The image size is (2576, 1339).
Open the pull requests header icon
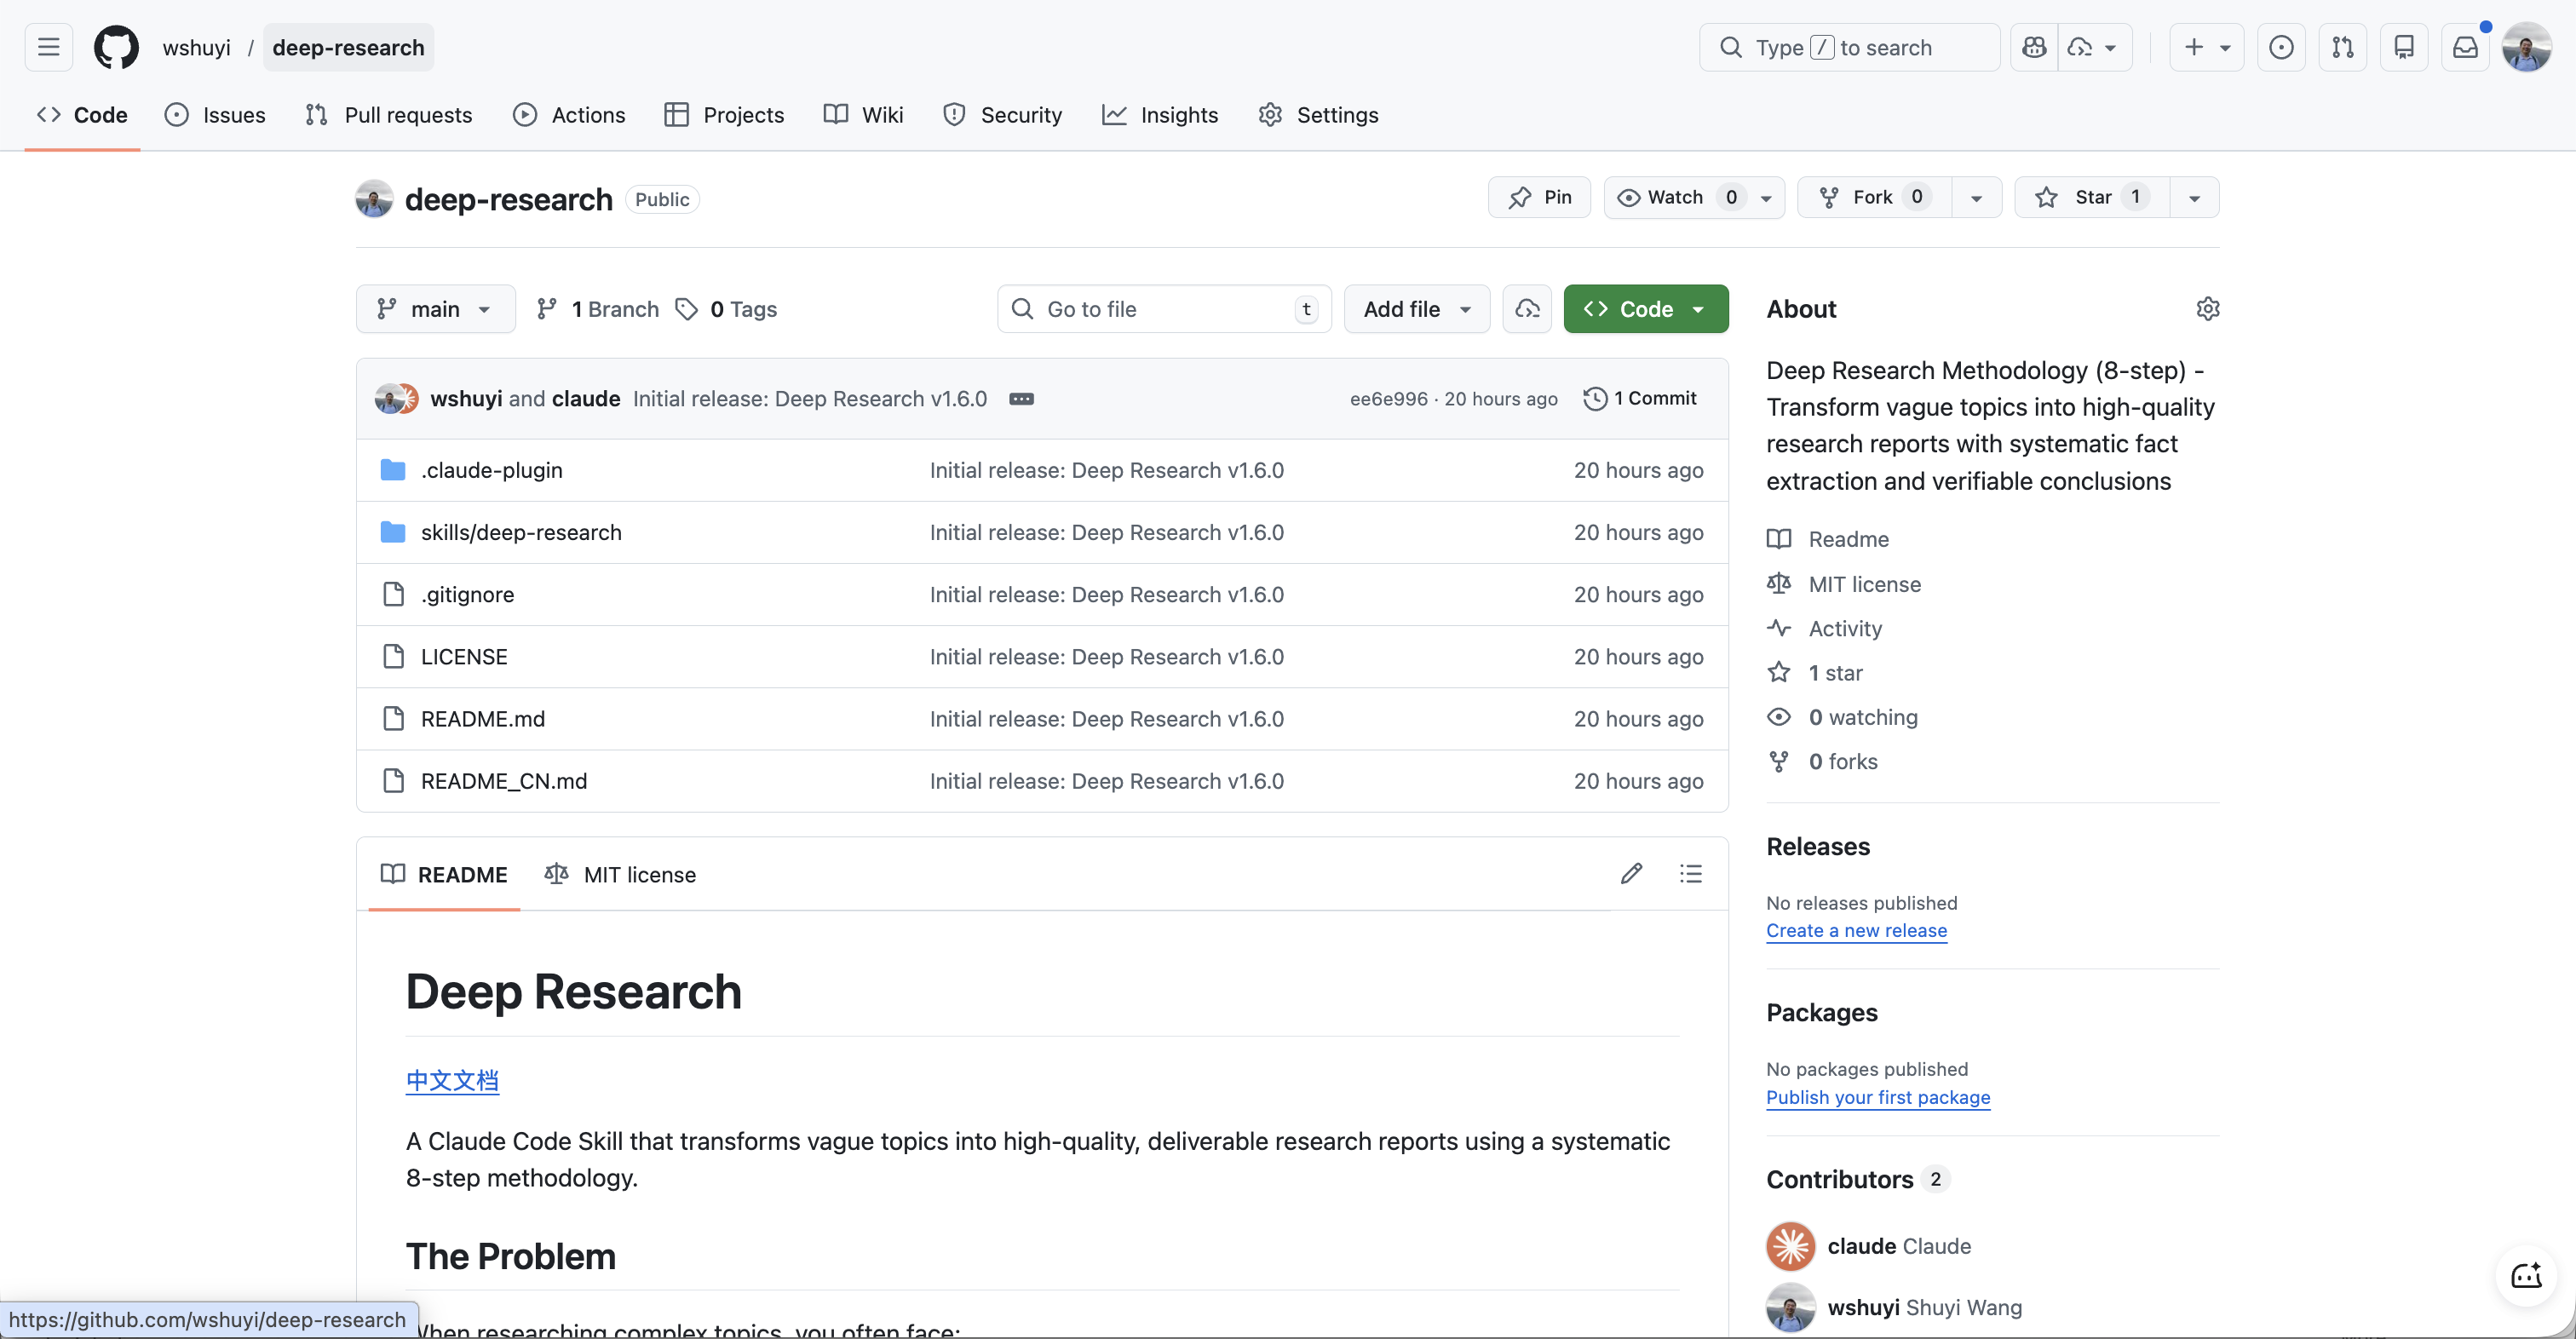[2342, 47]
